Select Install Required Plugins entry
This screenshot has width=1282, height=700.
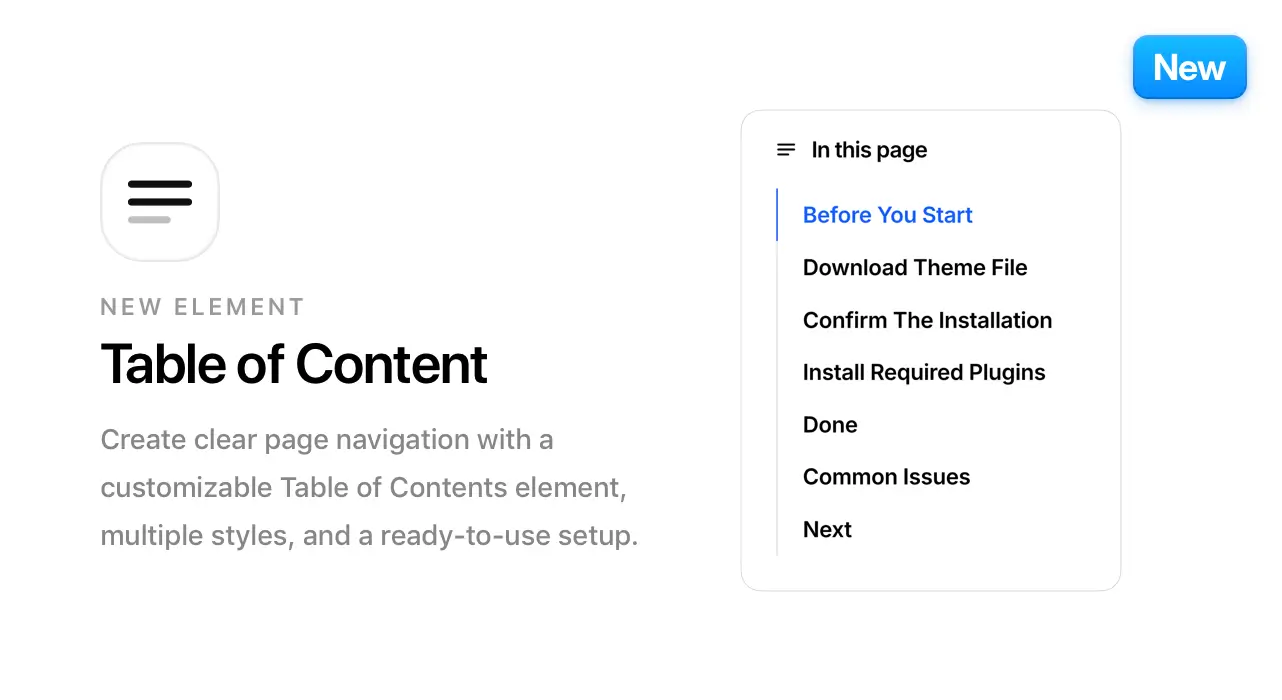point(924,372)
